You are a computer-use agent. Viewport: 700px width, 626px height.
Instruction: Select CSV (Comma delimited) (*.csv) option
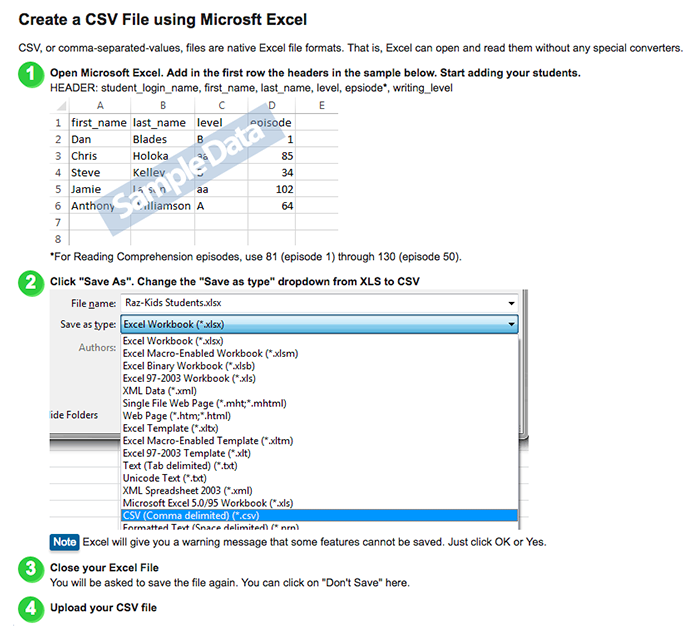click(319, 515)
